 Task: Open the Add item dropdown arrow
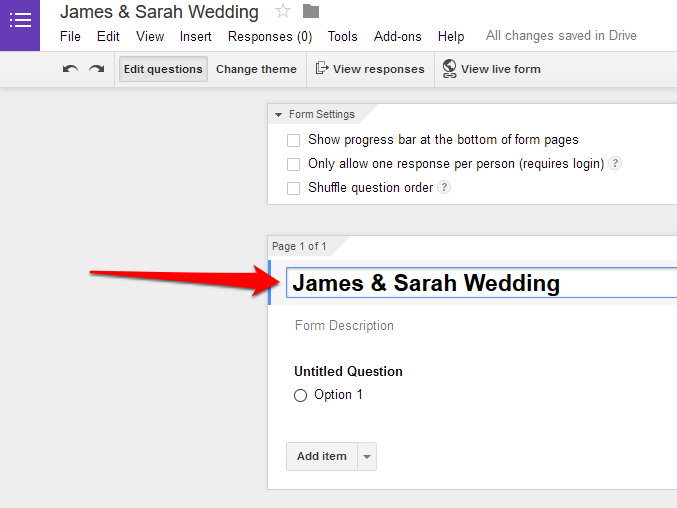[367, 456]
